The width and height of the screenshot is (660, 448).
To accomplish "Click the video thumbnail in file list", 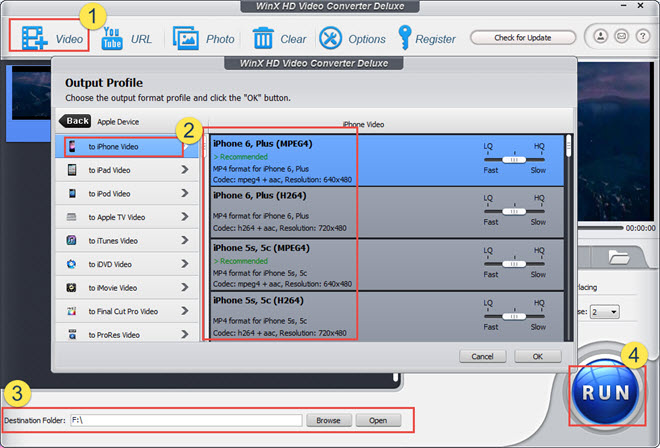I will click(32, 93).
